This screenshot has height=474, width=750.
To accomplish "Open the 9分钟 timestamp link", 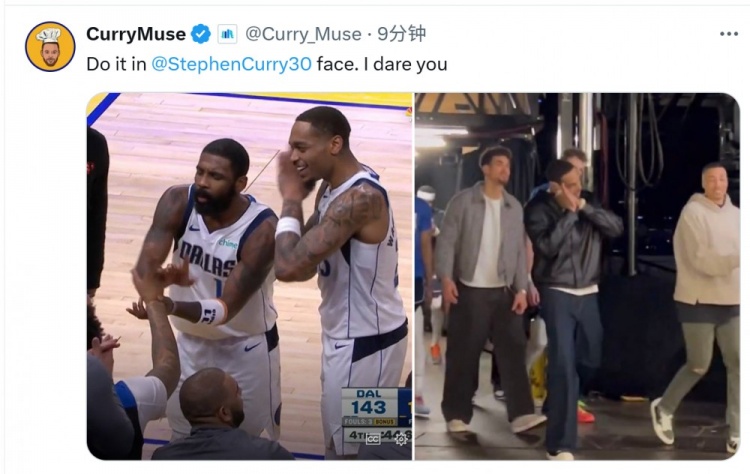I will tap(401, 34).
